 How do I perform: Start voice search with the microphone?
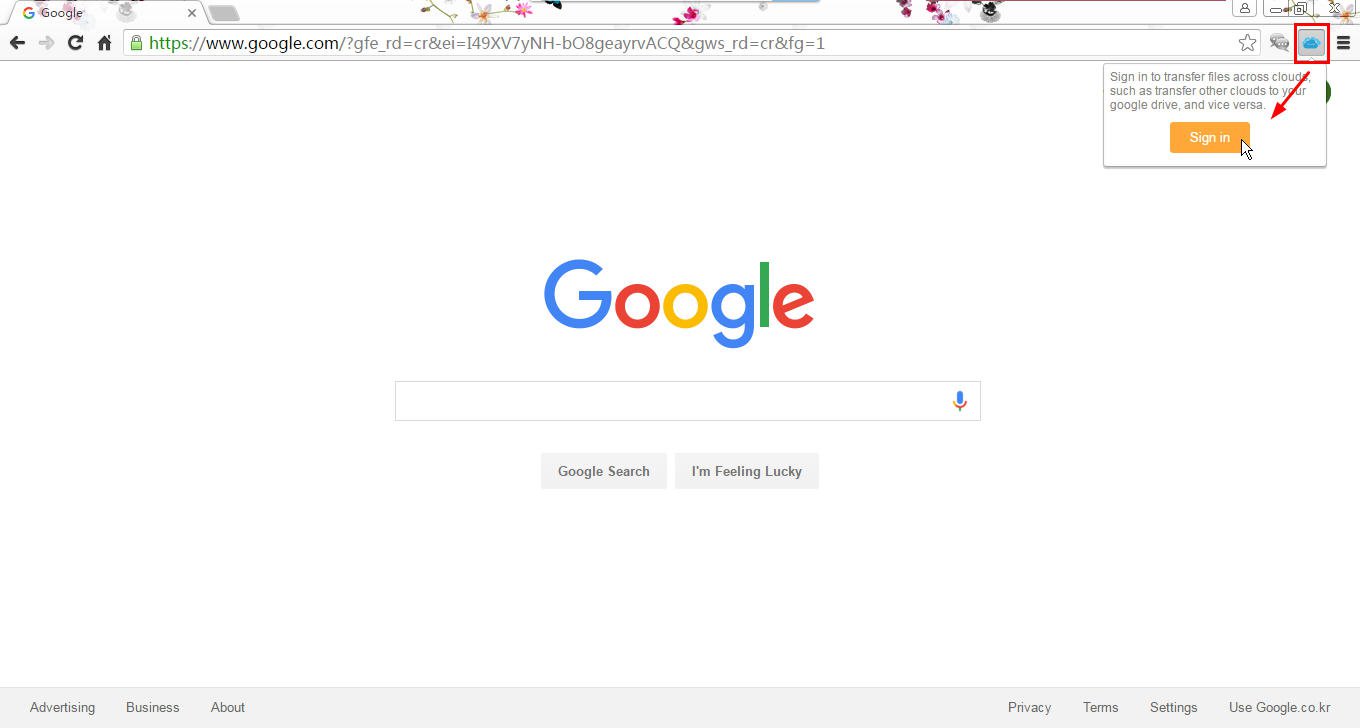point(959,401)
